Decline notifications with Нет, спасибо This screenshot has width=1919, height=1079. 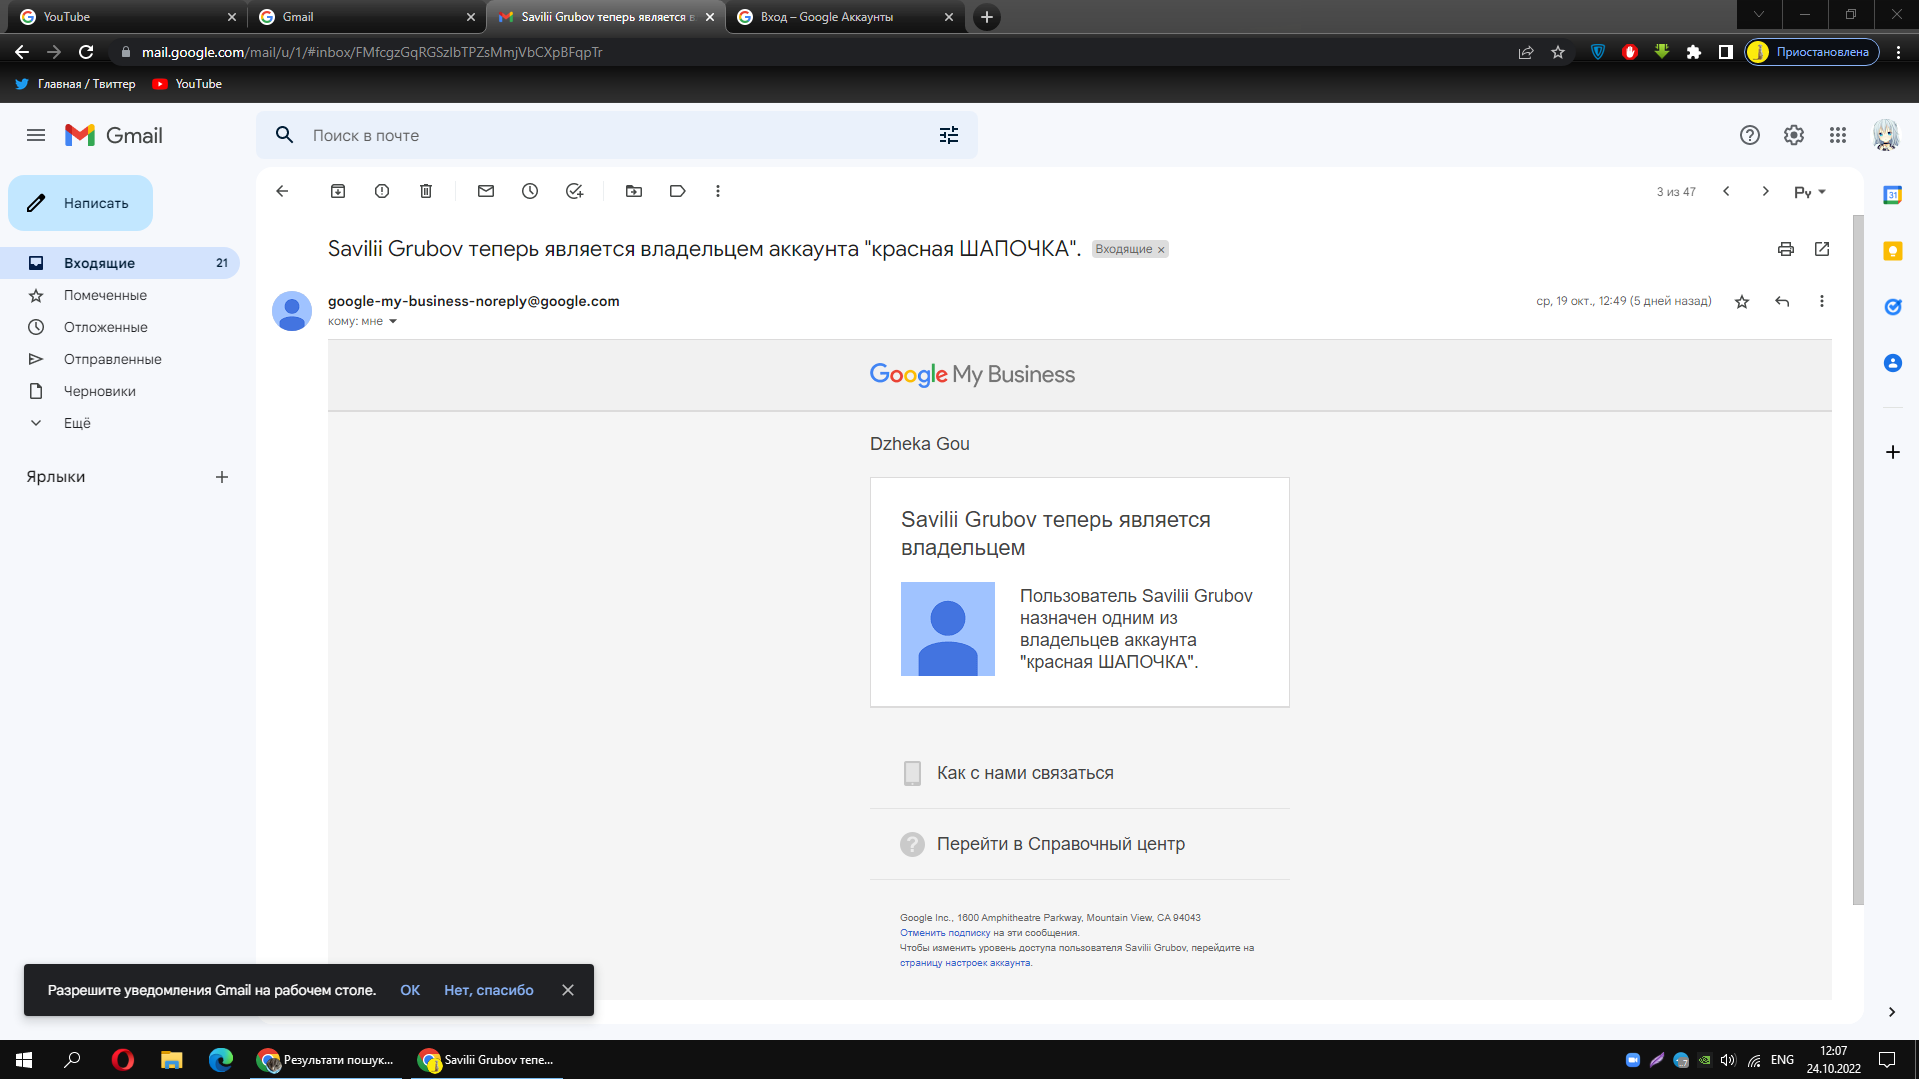[489, 990]
